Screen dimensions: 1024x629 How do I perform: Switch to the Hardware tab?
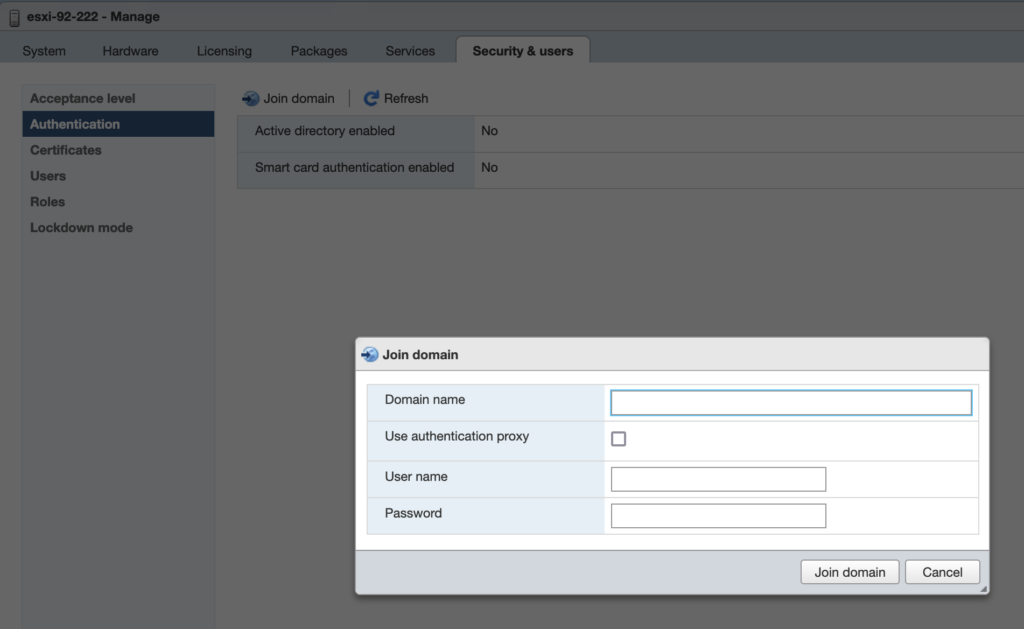click(x=131, y=51)
